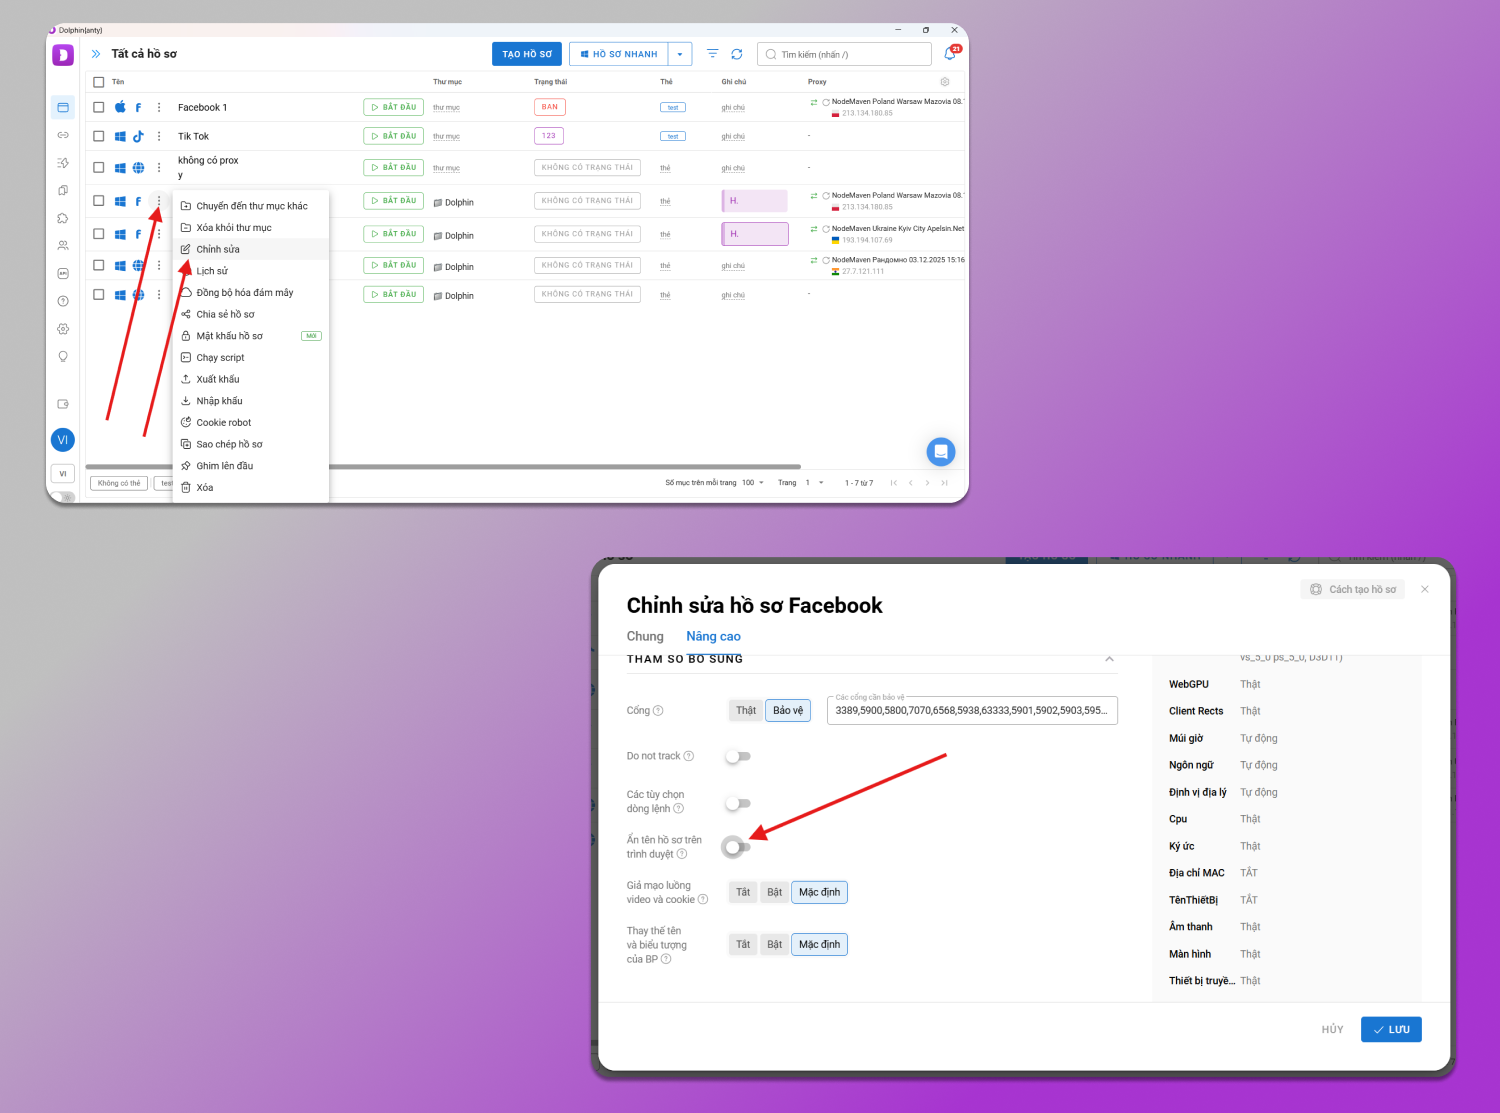Open items-per-page dropdown showing 100
1500x1113 pixels.
click(753, 483)
